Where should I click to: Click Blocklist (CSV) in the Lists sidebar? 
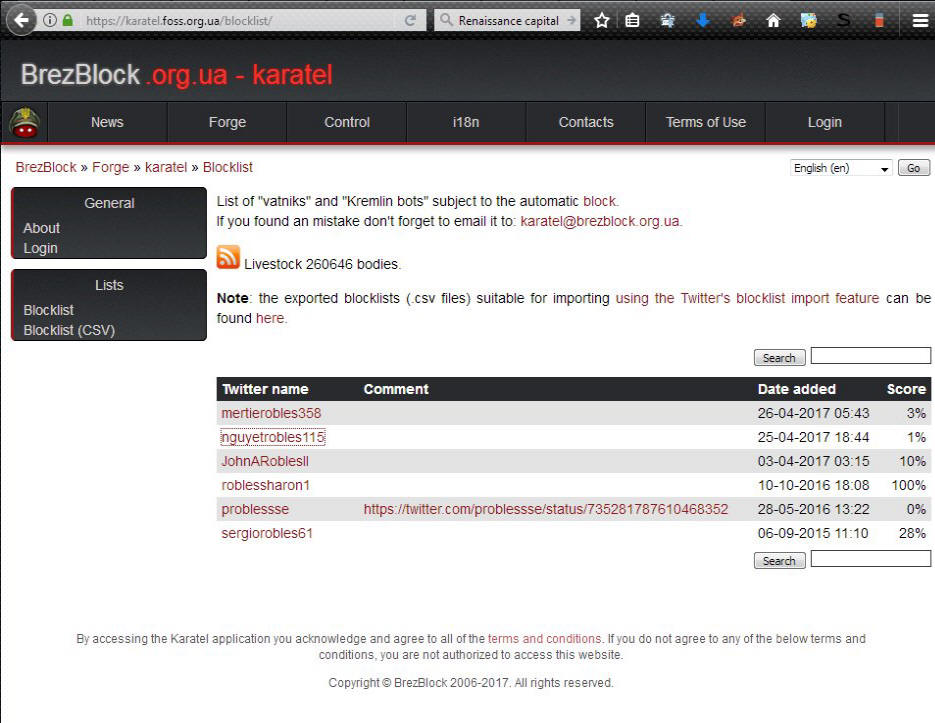tap(69, 330)
